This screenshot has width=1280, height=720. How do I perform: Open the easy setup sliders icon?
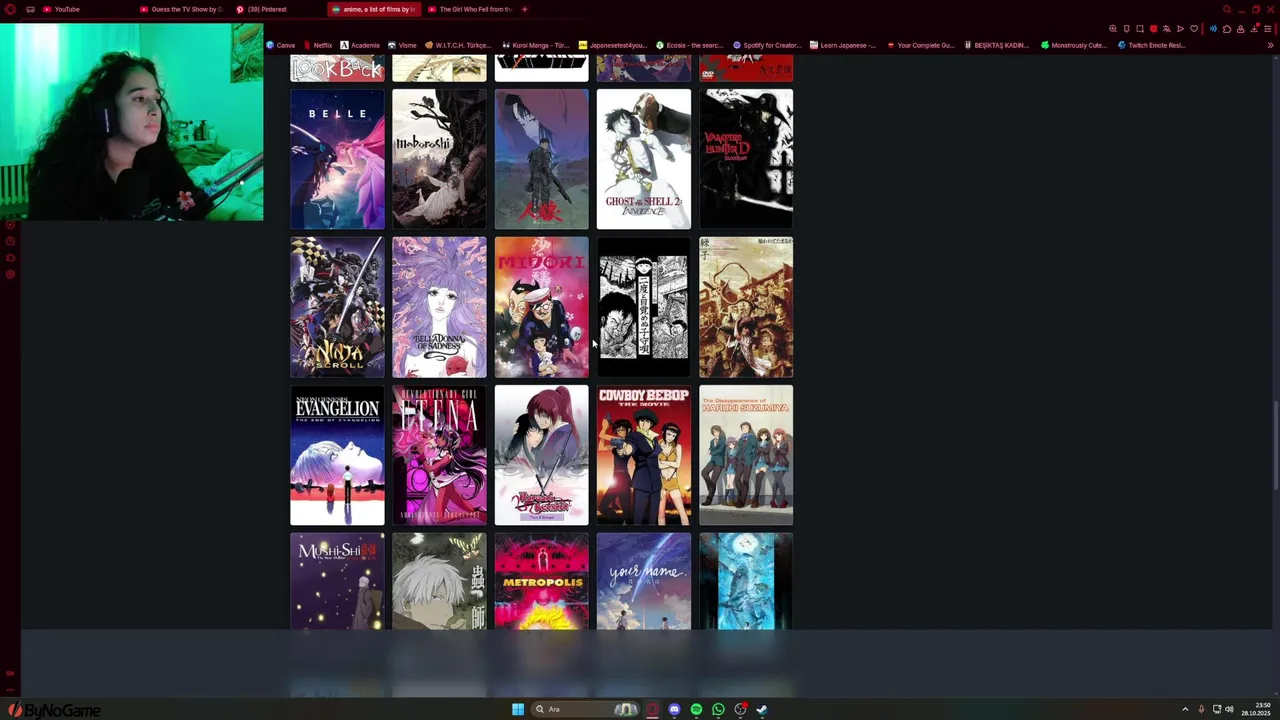coord(1268,29)
